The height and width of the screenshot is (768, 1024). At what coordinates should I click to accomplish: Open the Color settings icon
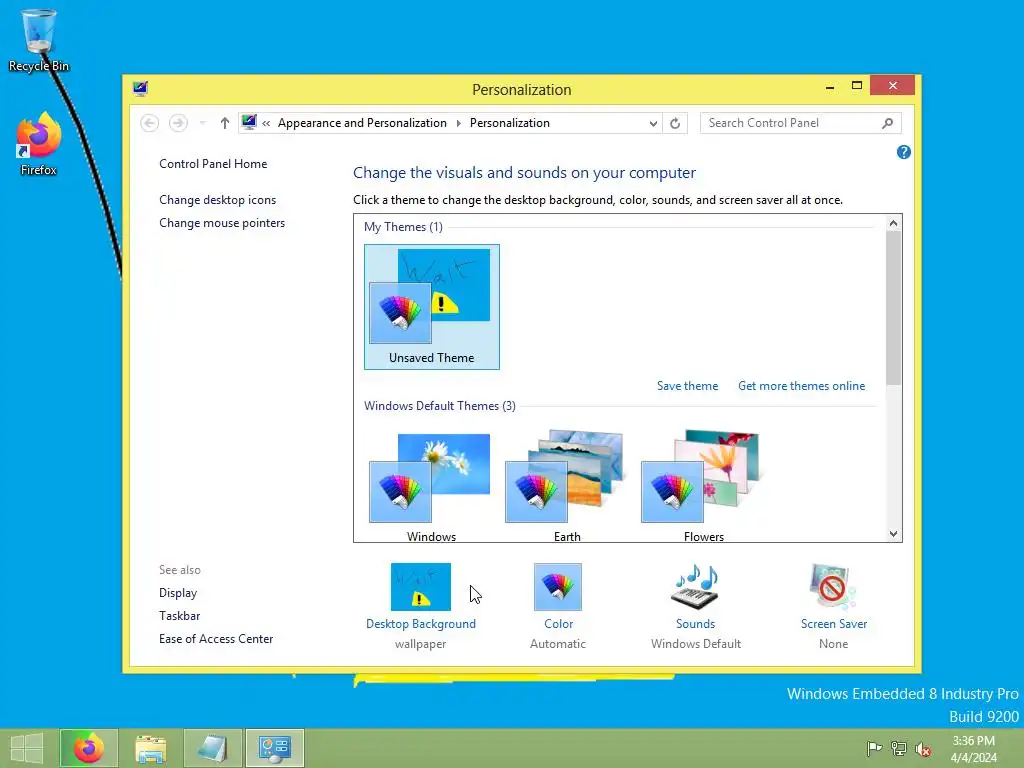[x=558, y=587]
